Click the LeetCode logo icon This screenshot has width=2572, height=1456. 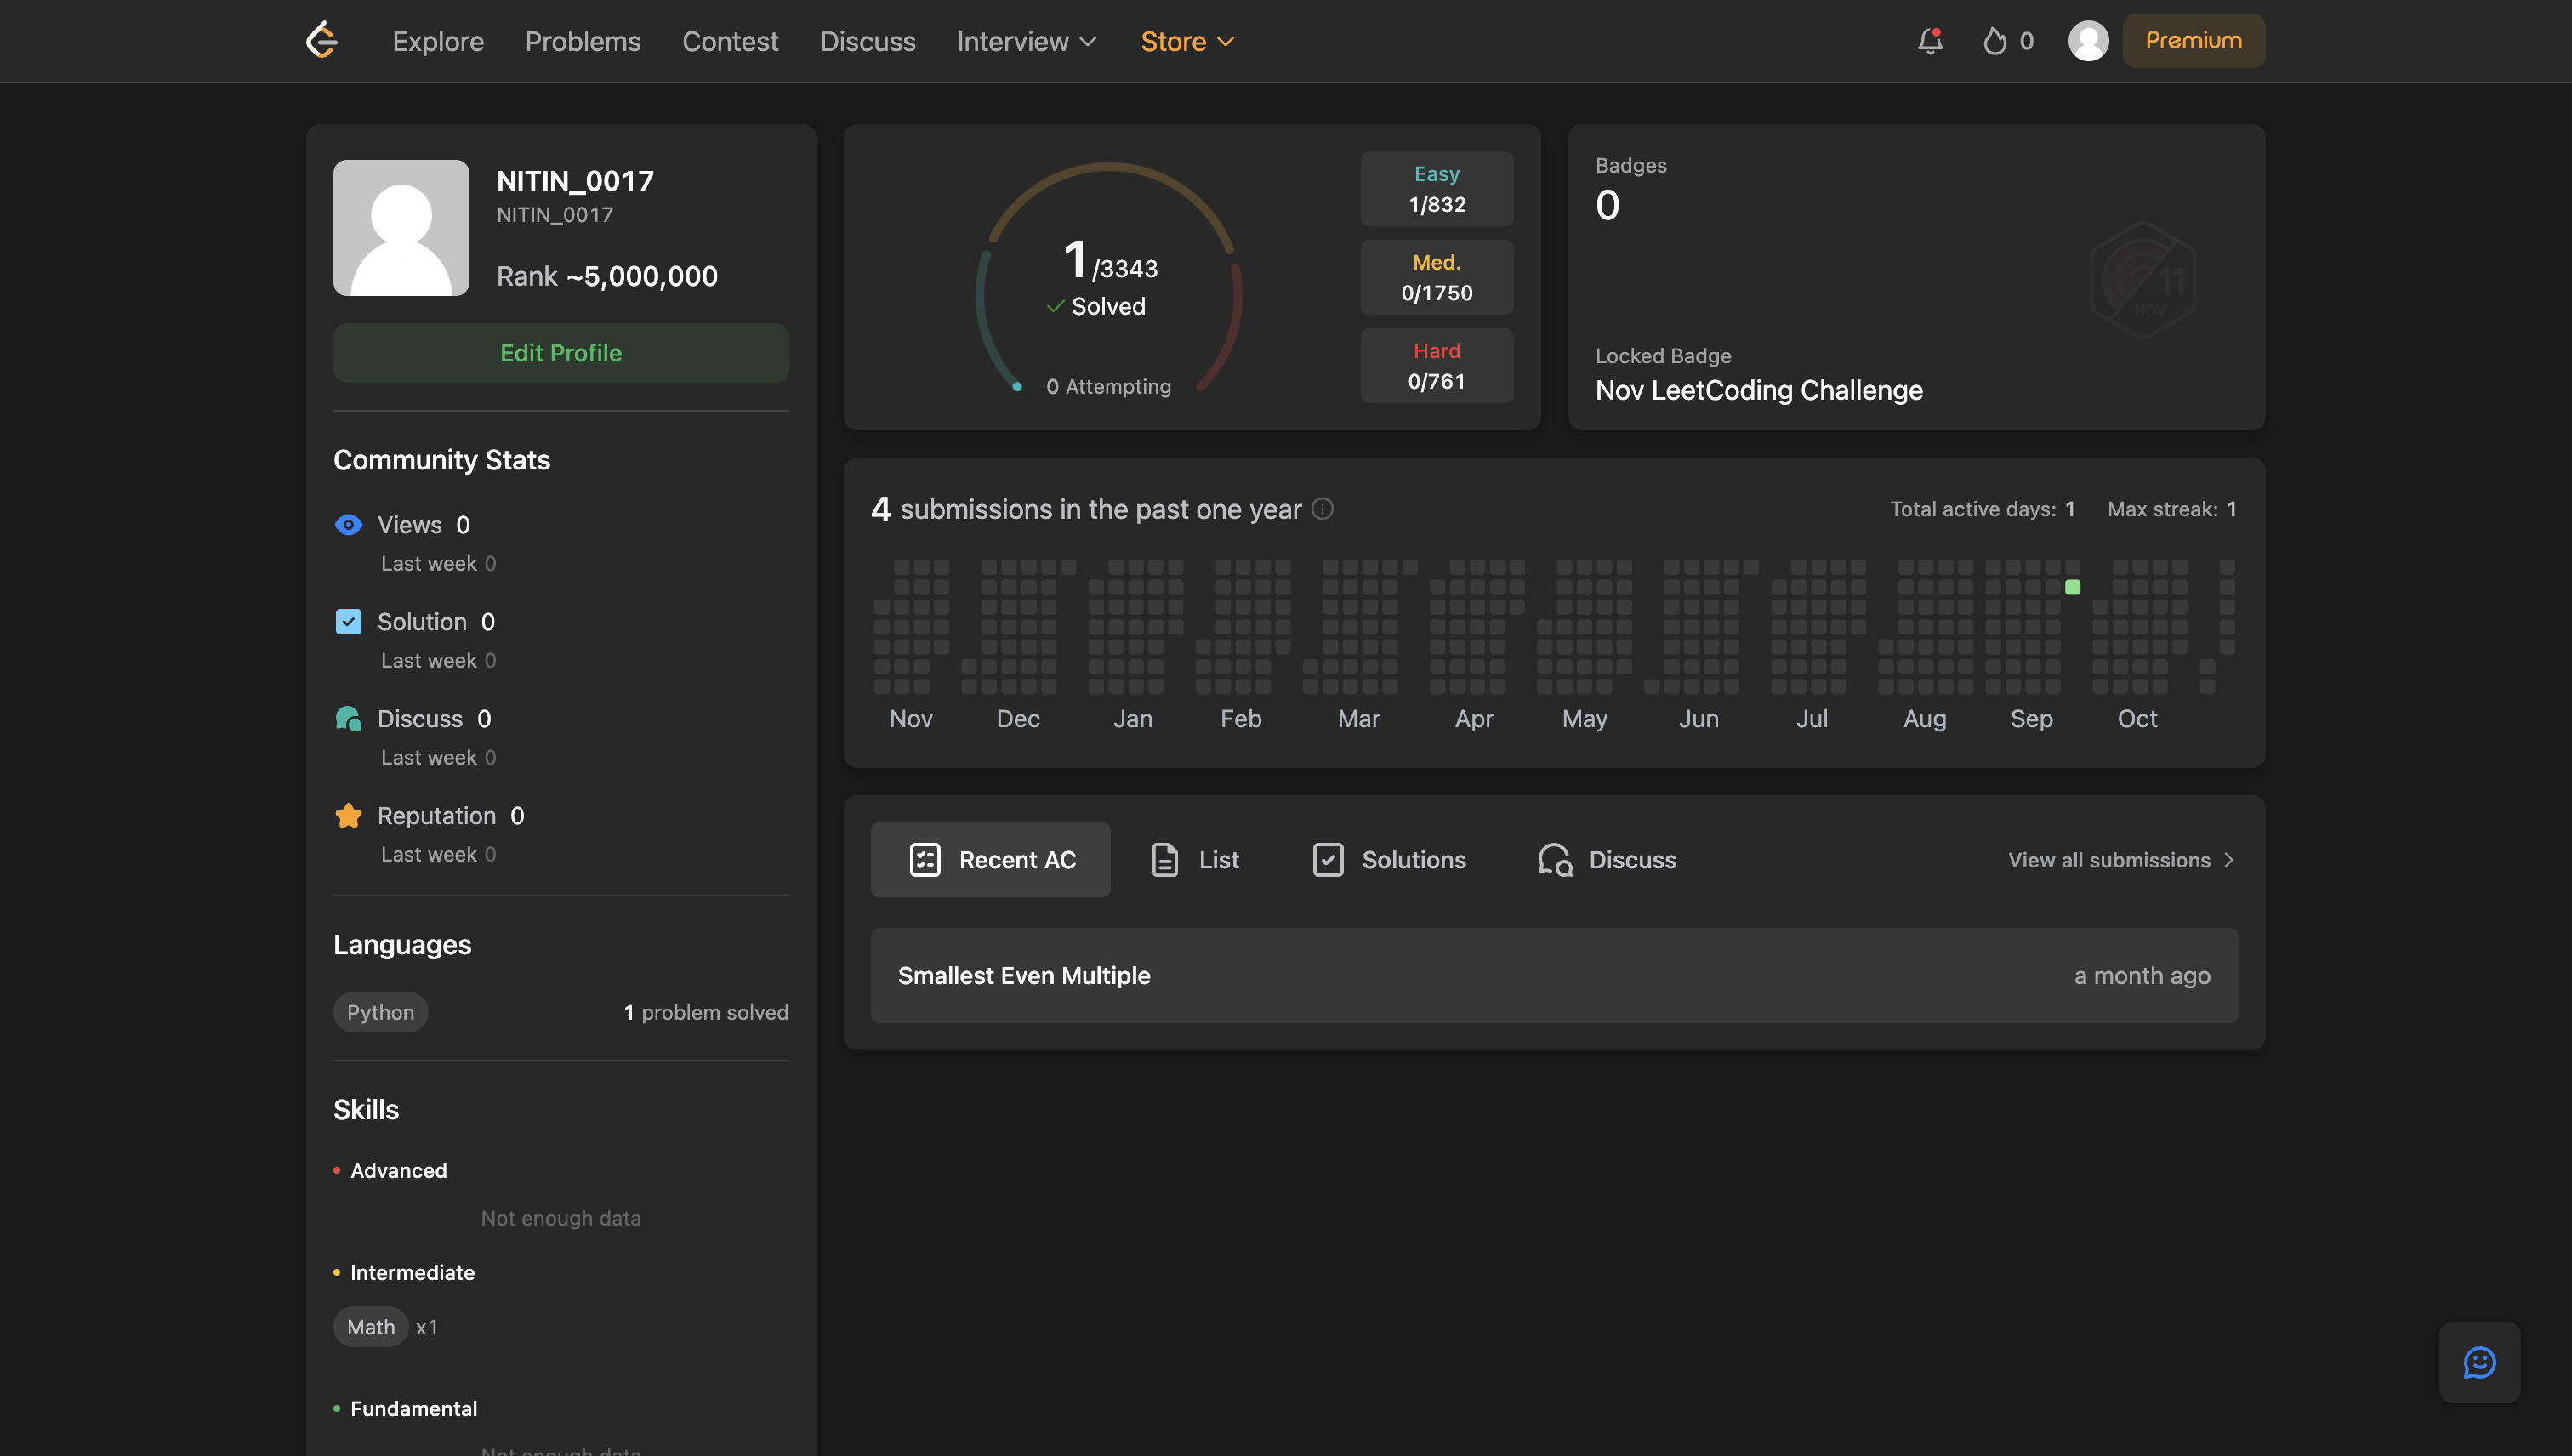[x=322, y=41]
